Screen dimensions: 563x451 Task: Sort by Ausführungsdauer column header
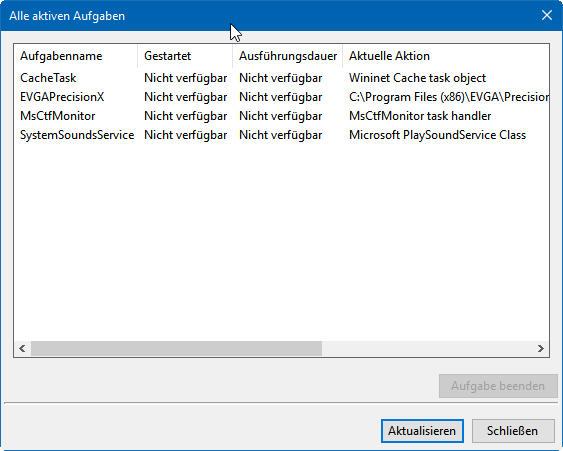coord(288,56)
